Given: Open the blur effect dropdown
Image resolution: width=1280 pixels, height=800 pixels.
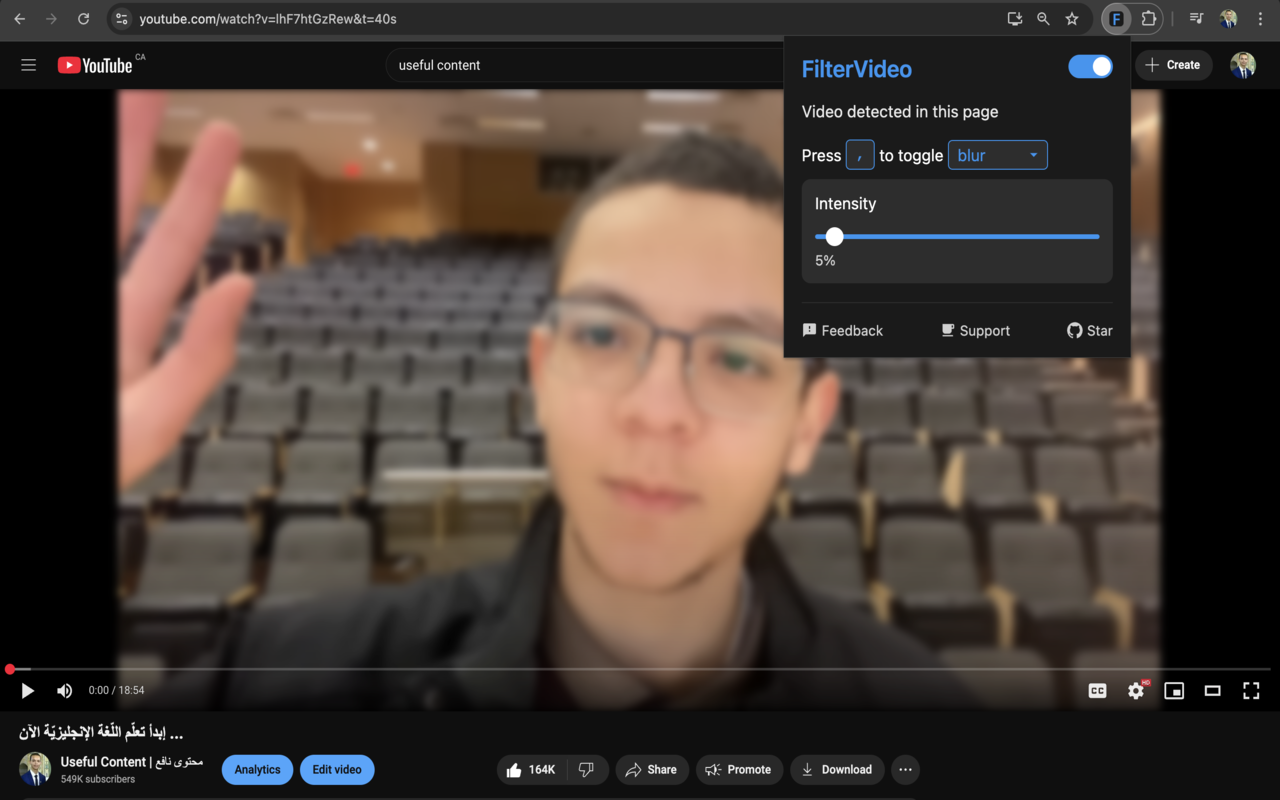Looking at the screenshot, I should coord(997,155).
